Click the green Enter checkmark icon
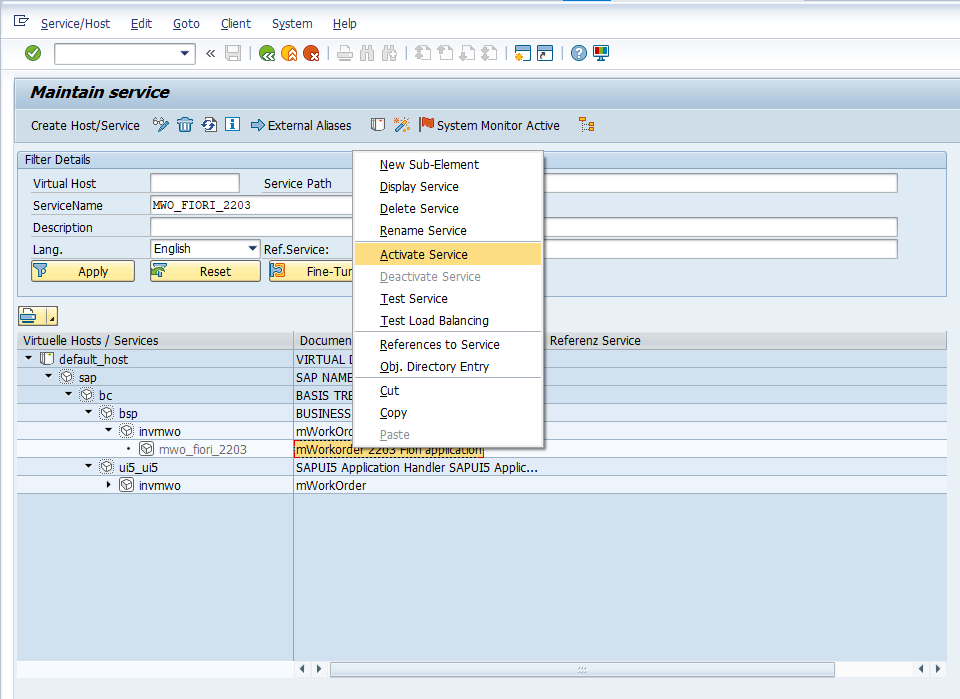 click(x=33, y=53)
